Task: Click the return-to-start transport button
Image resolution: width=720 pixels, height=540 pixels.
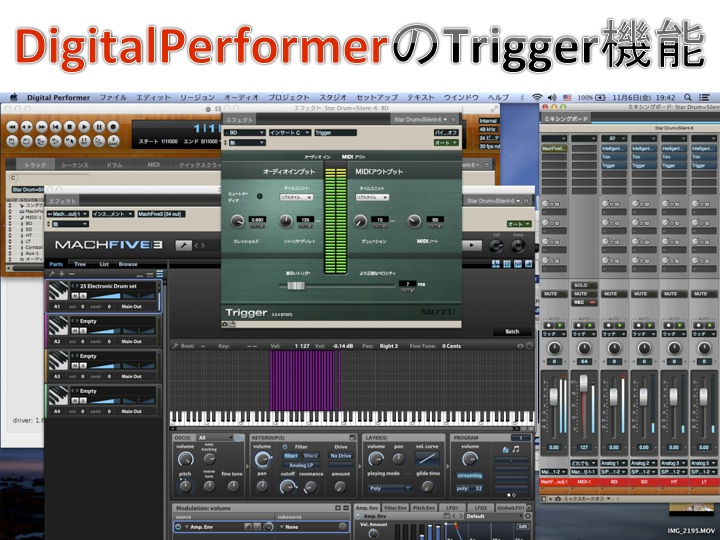Action: [x=56, y=126]
